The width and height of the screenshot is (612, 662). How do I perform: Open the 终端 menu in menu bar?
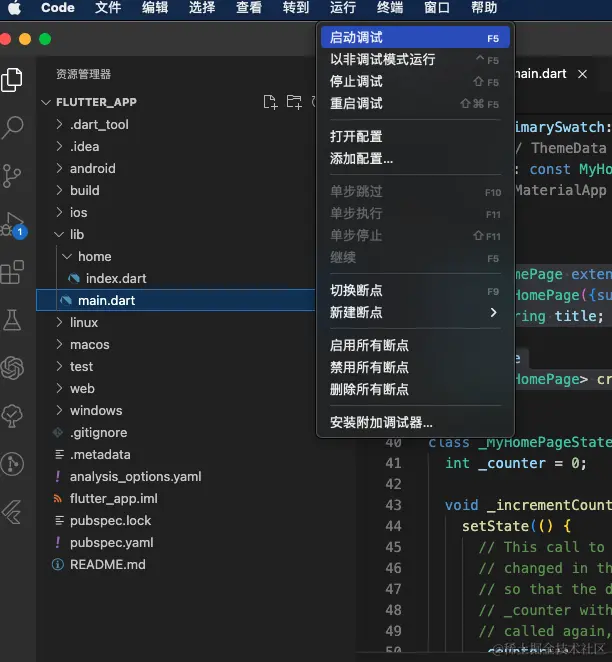(x=390, y=8)
